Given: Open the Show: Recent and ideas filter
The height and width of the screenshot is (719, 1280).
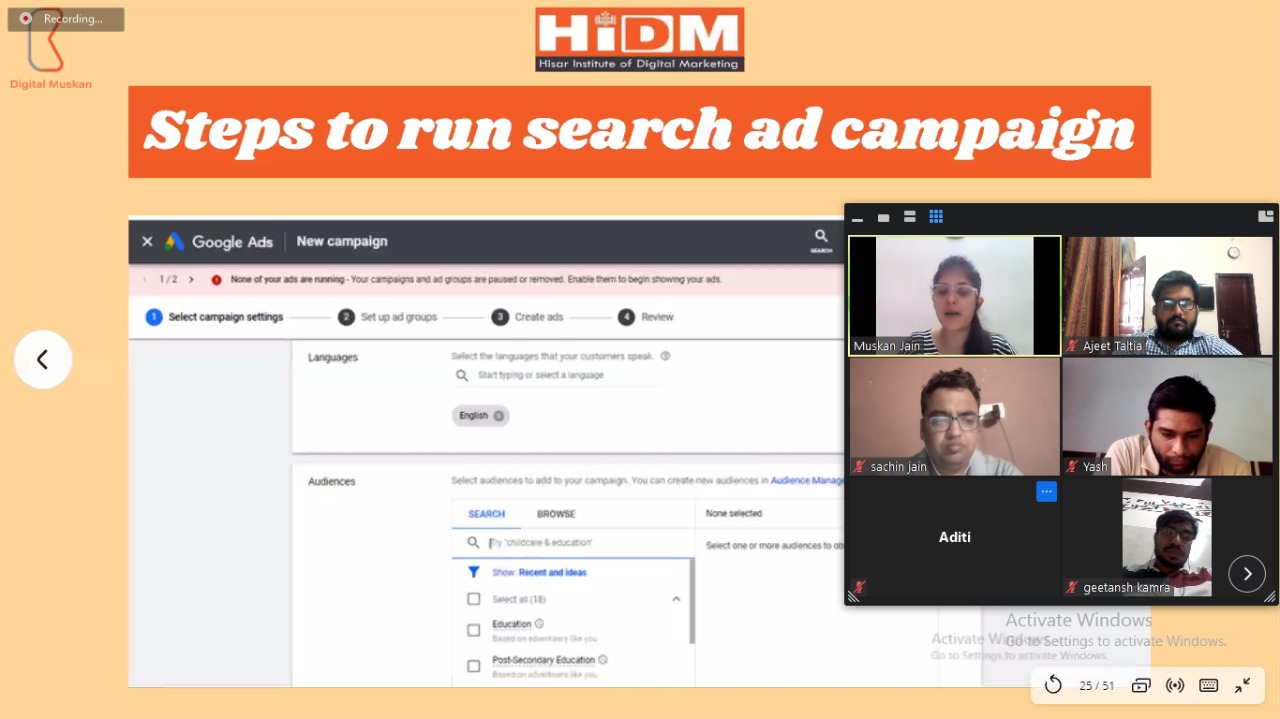Looking at the screenshot, I should click(x=539, y=573).
